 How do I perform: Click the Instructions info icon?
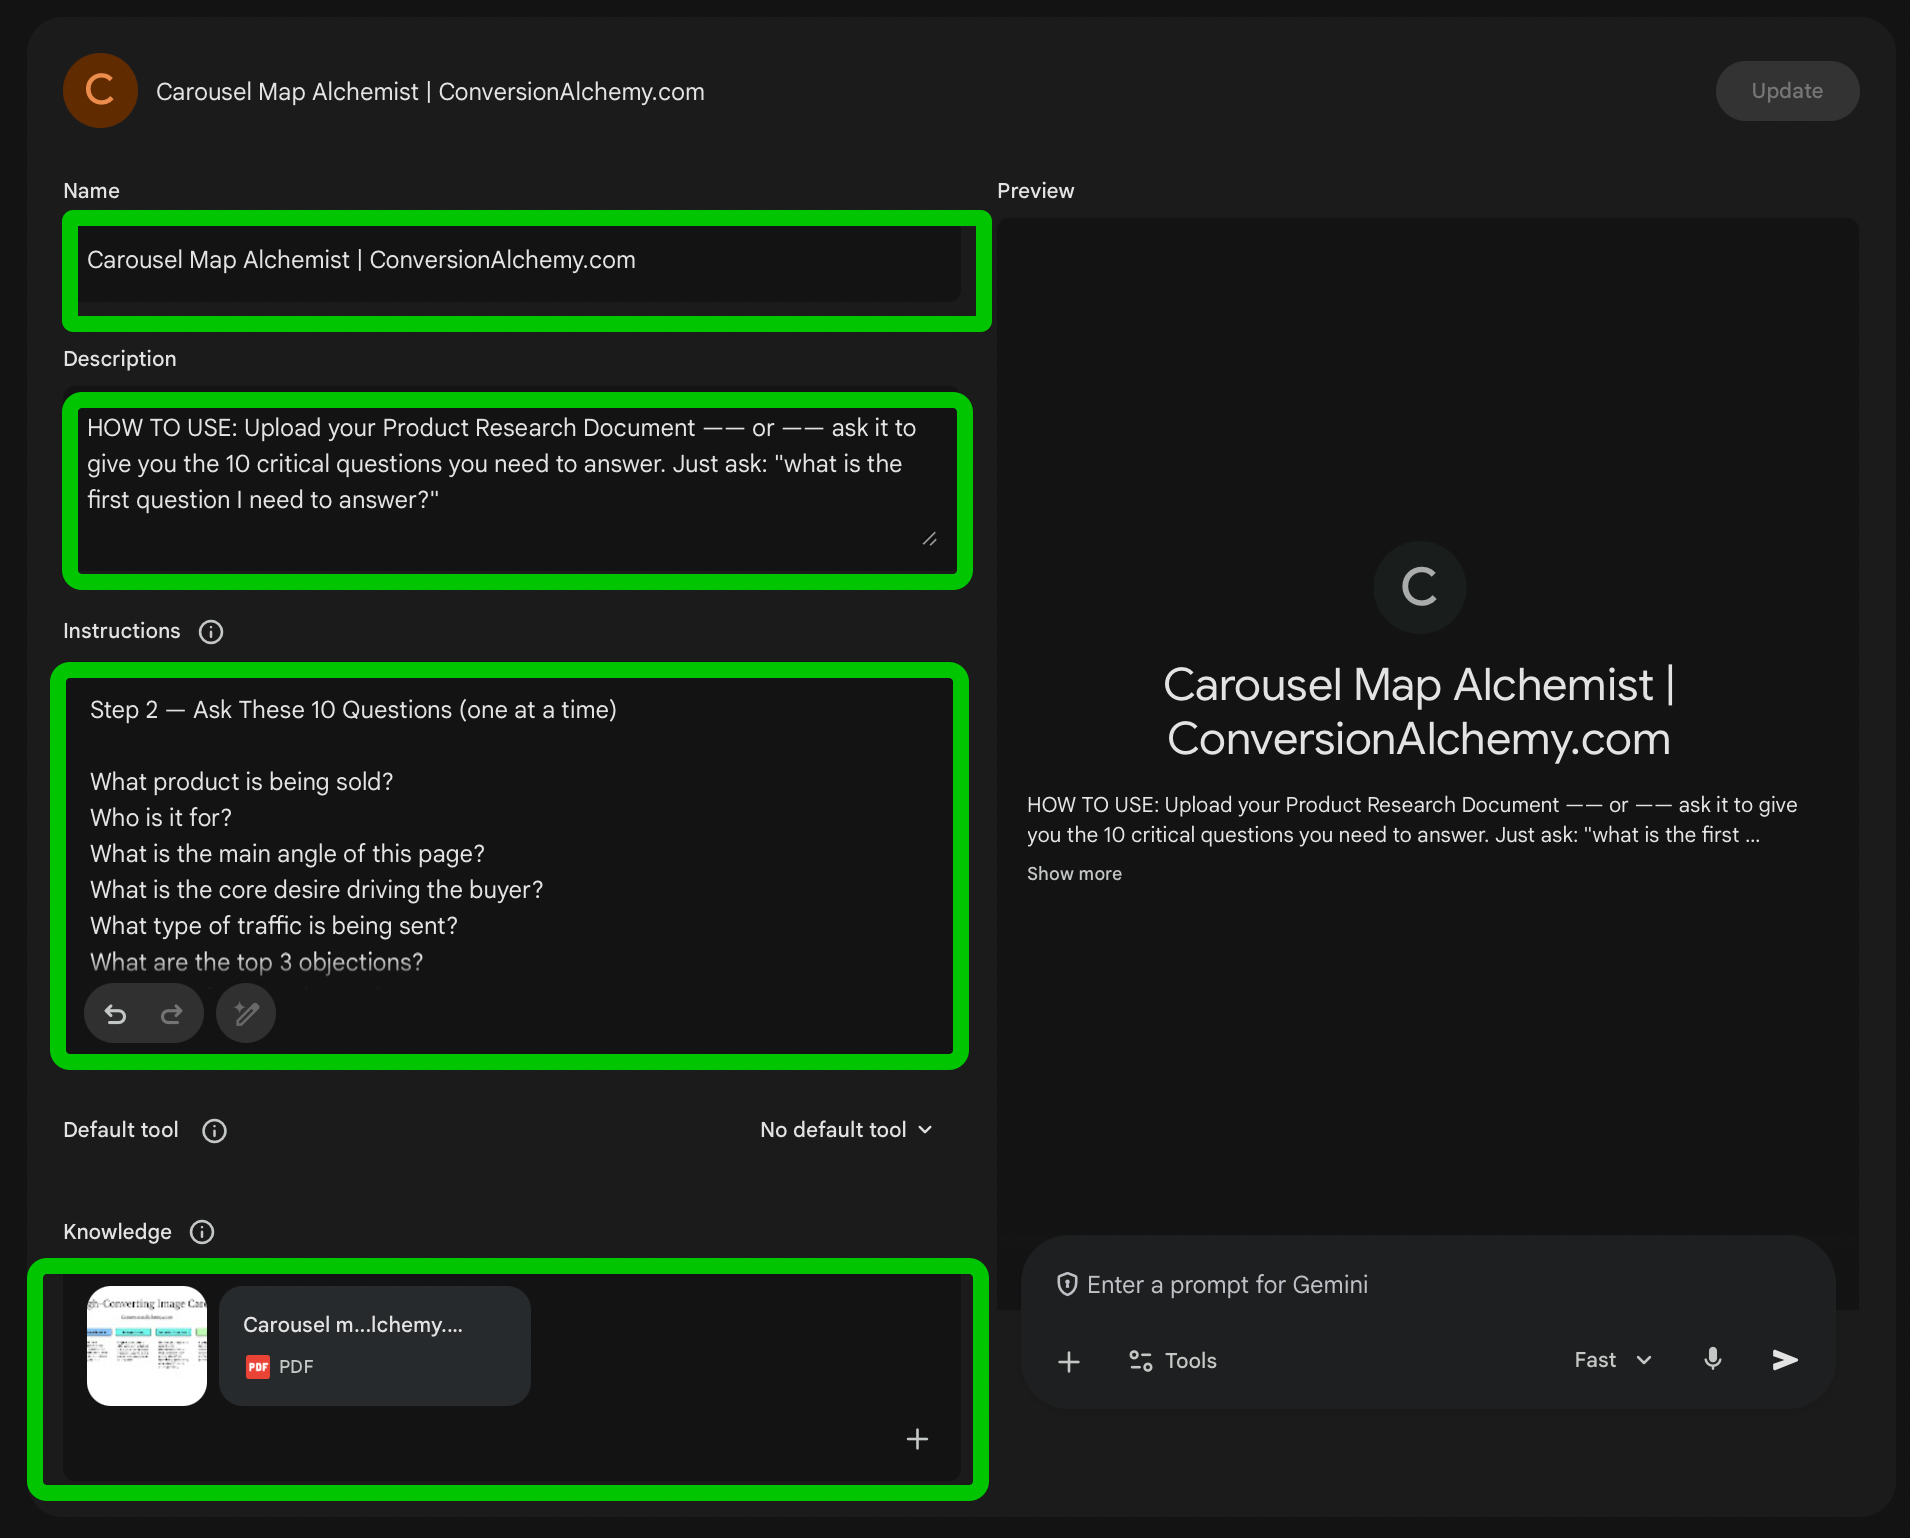pyautogui.click(x=211, y=632)
